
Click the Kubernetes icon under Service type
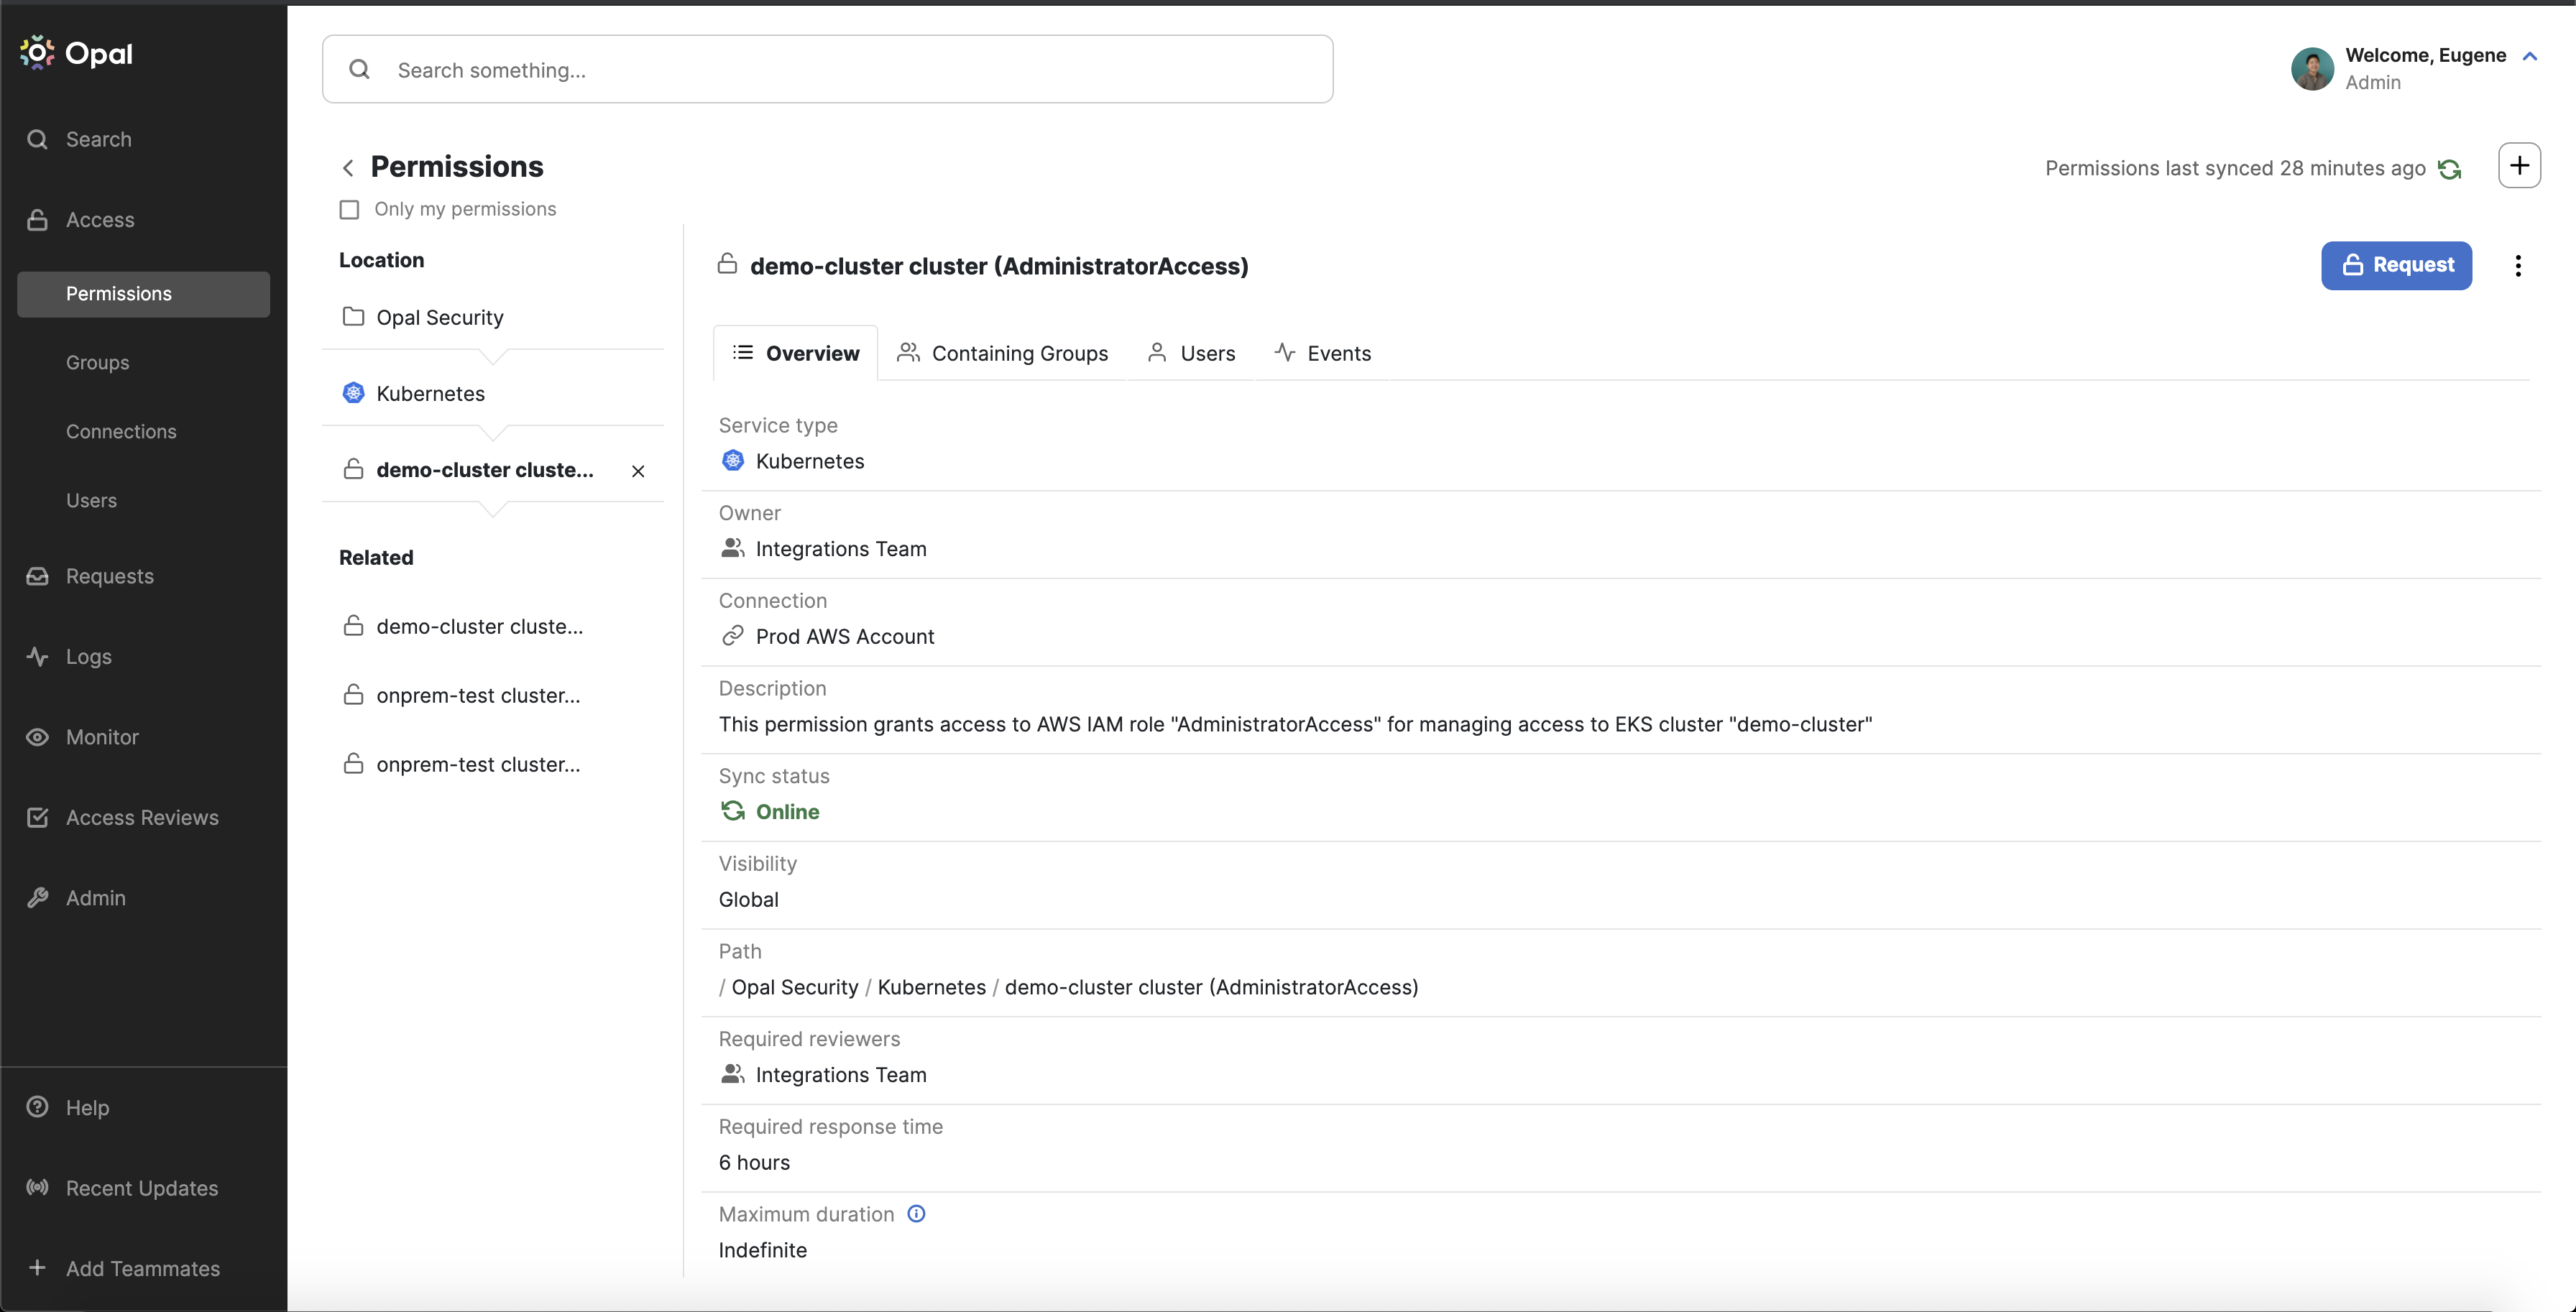click(732, 460)
